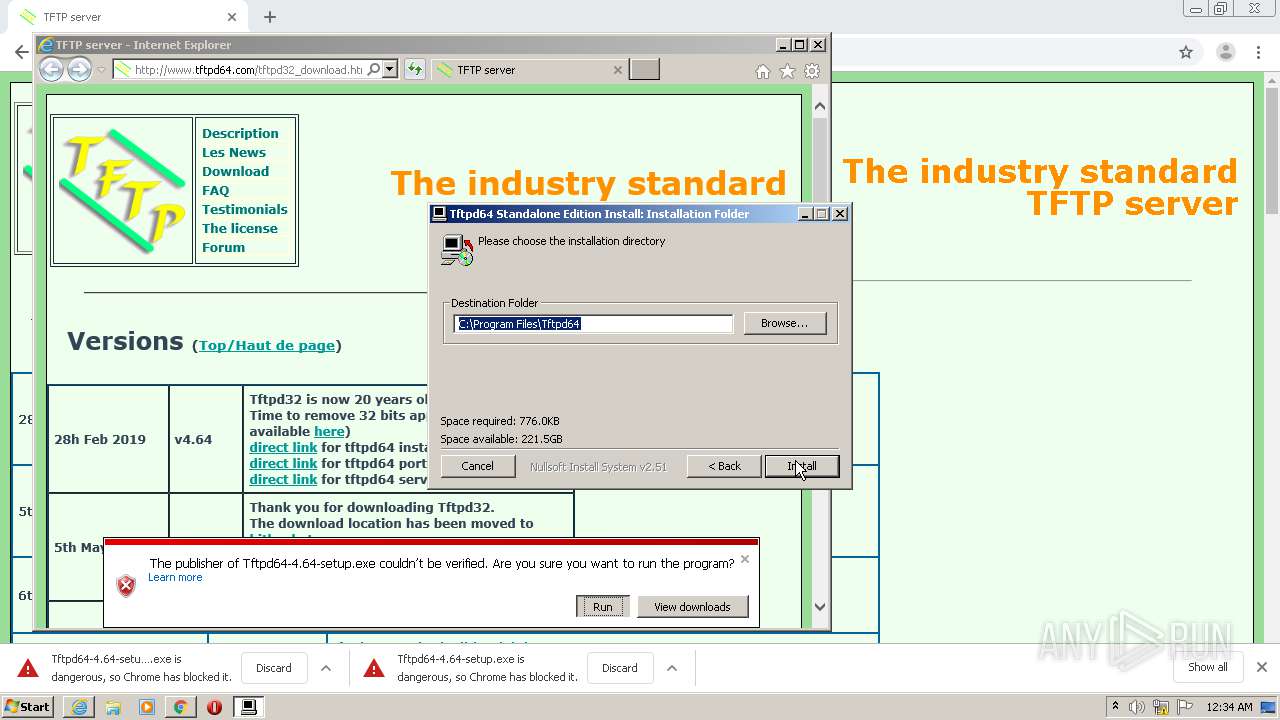Open the Download navigation link

(235, 171)
